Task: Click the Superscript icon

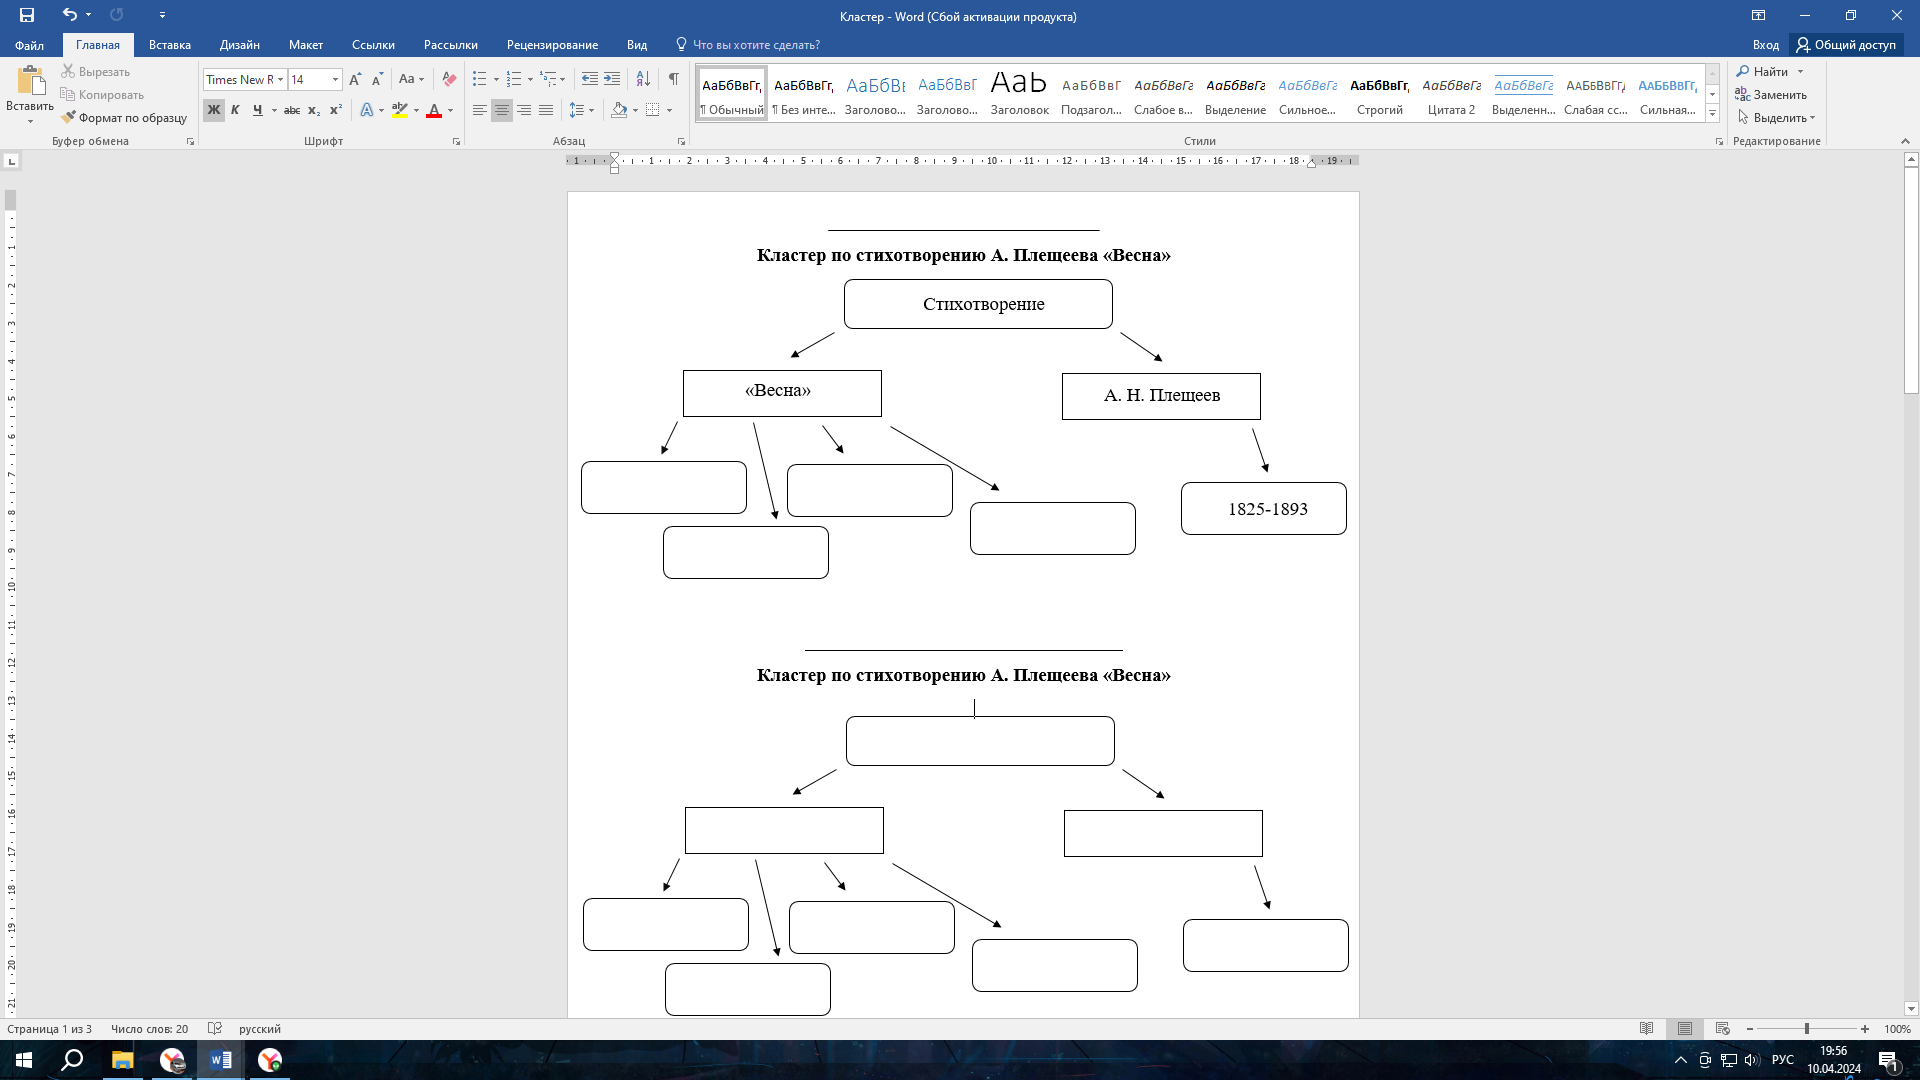Action: coord(336,110)
